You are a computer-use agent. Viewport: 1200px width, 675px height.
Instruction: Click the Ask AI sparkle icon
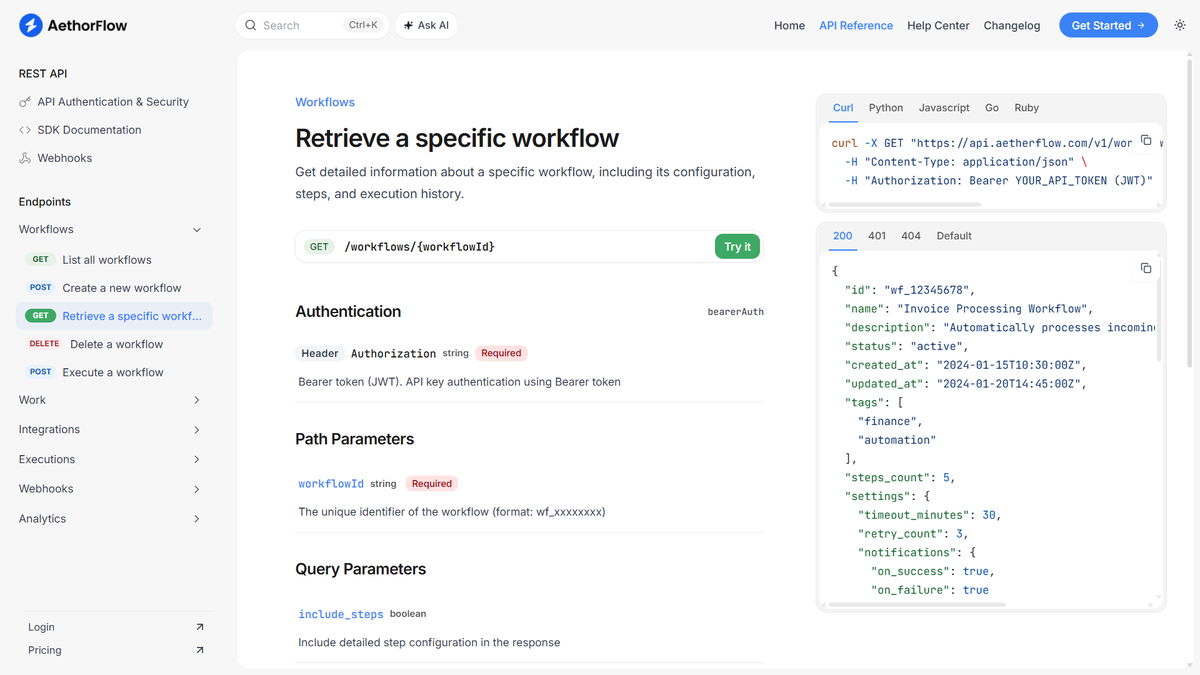point(408,24)
